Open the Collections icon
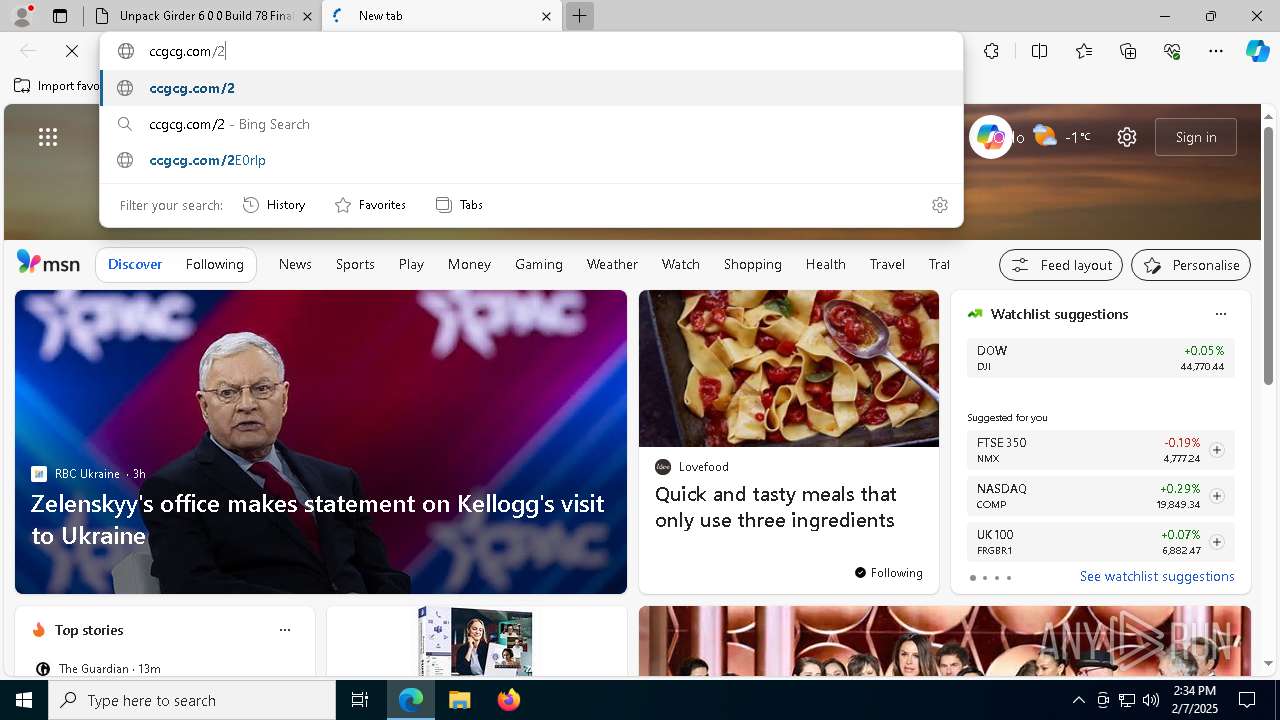Image resolution: width=1280 pixels, height=720 pixels. pyautogui.click(x=1128, y=51)
